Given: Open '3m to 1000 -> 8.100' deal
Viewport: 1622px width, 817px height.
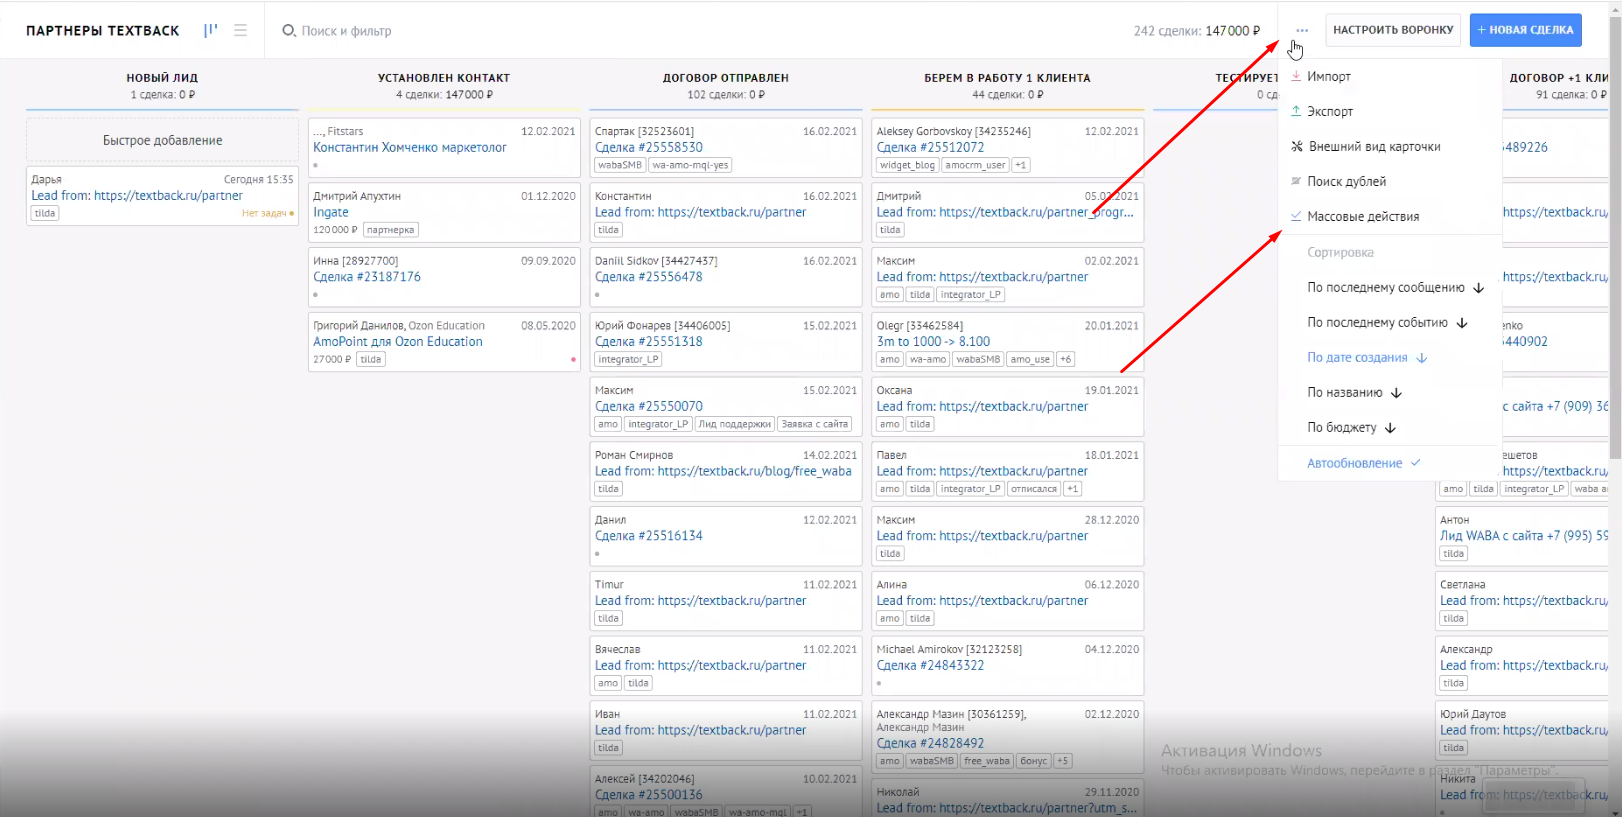Looking at the screenshot, I should [x=934, y=342].
